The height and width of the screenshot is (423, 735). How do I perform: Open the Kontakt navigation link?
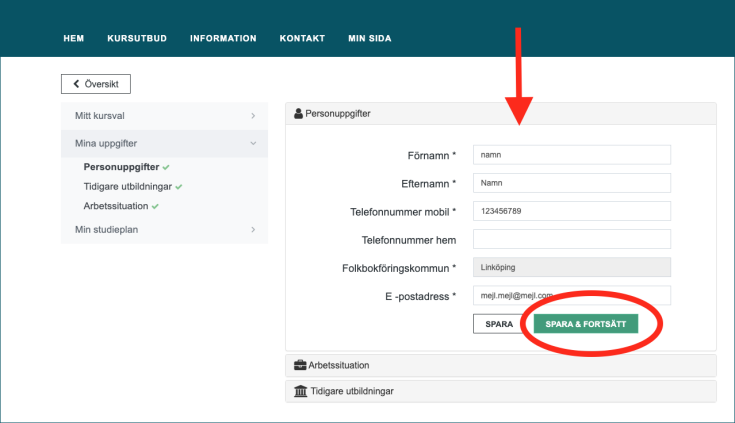[302, 38]
